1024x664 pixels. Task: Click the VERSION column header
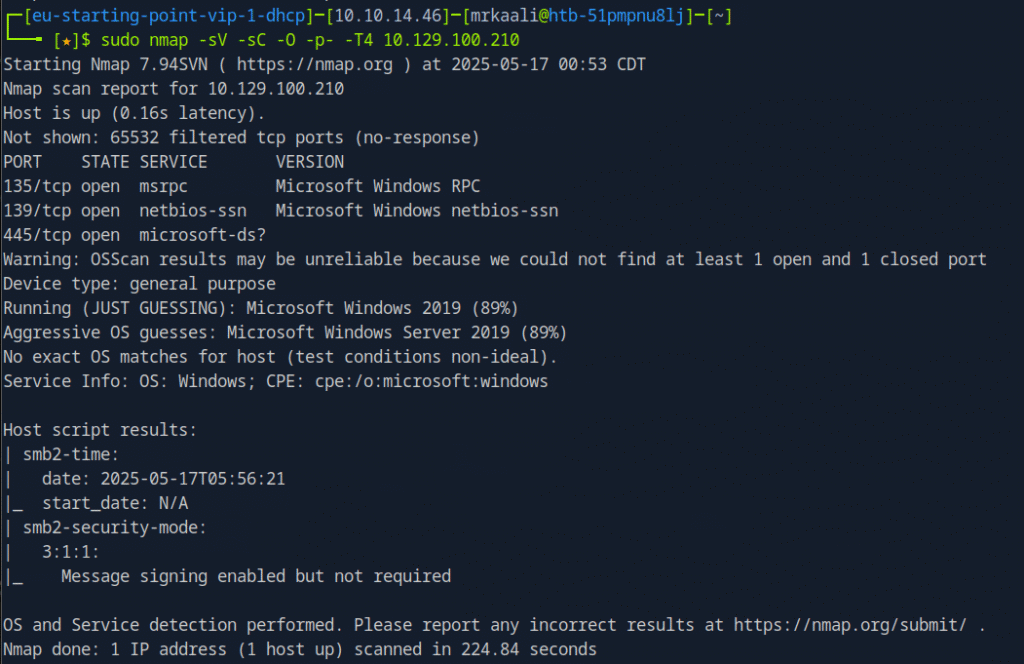point(310,162)
